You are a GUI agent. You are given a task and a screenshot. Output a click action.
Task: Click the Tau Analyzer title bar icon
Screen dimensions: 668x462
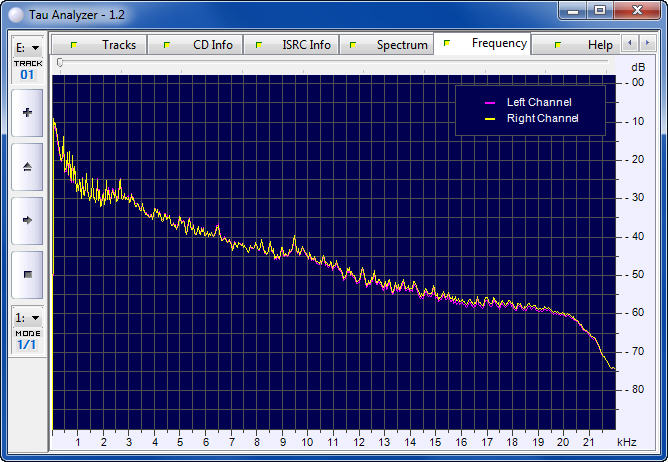coord(16,11)
